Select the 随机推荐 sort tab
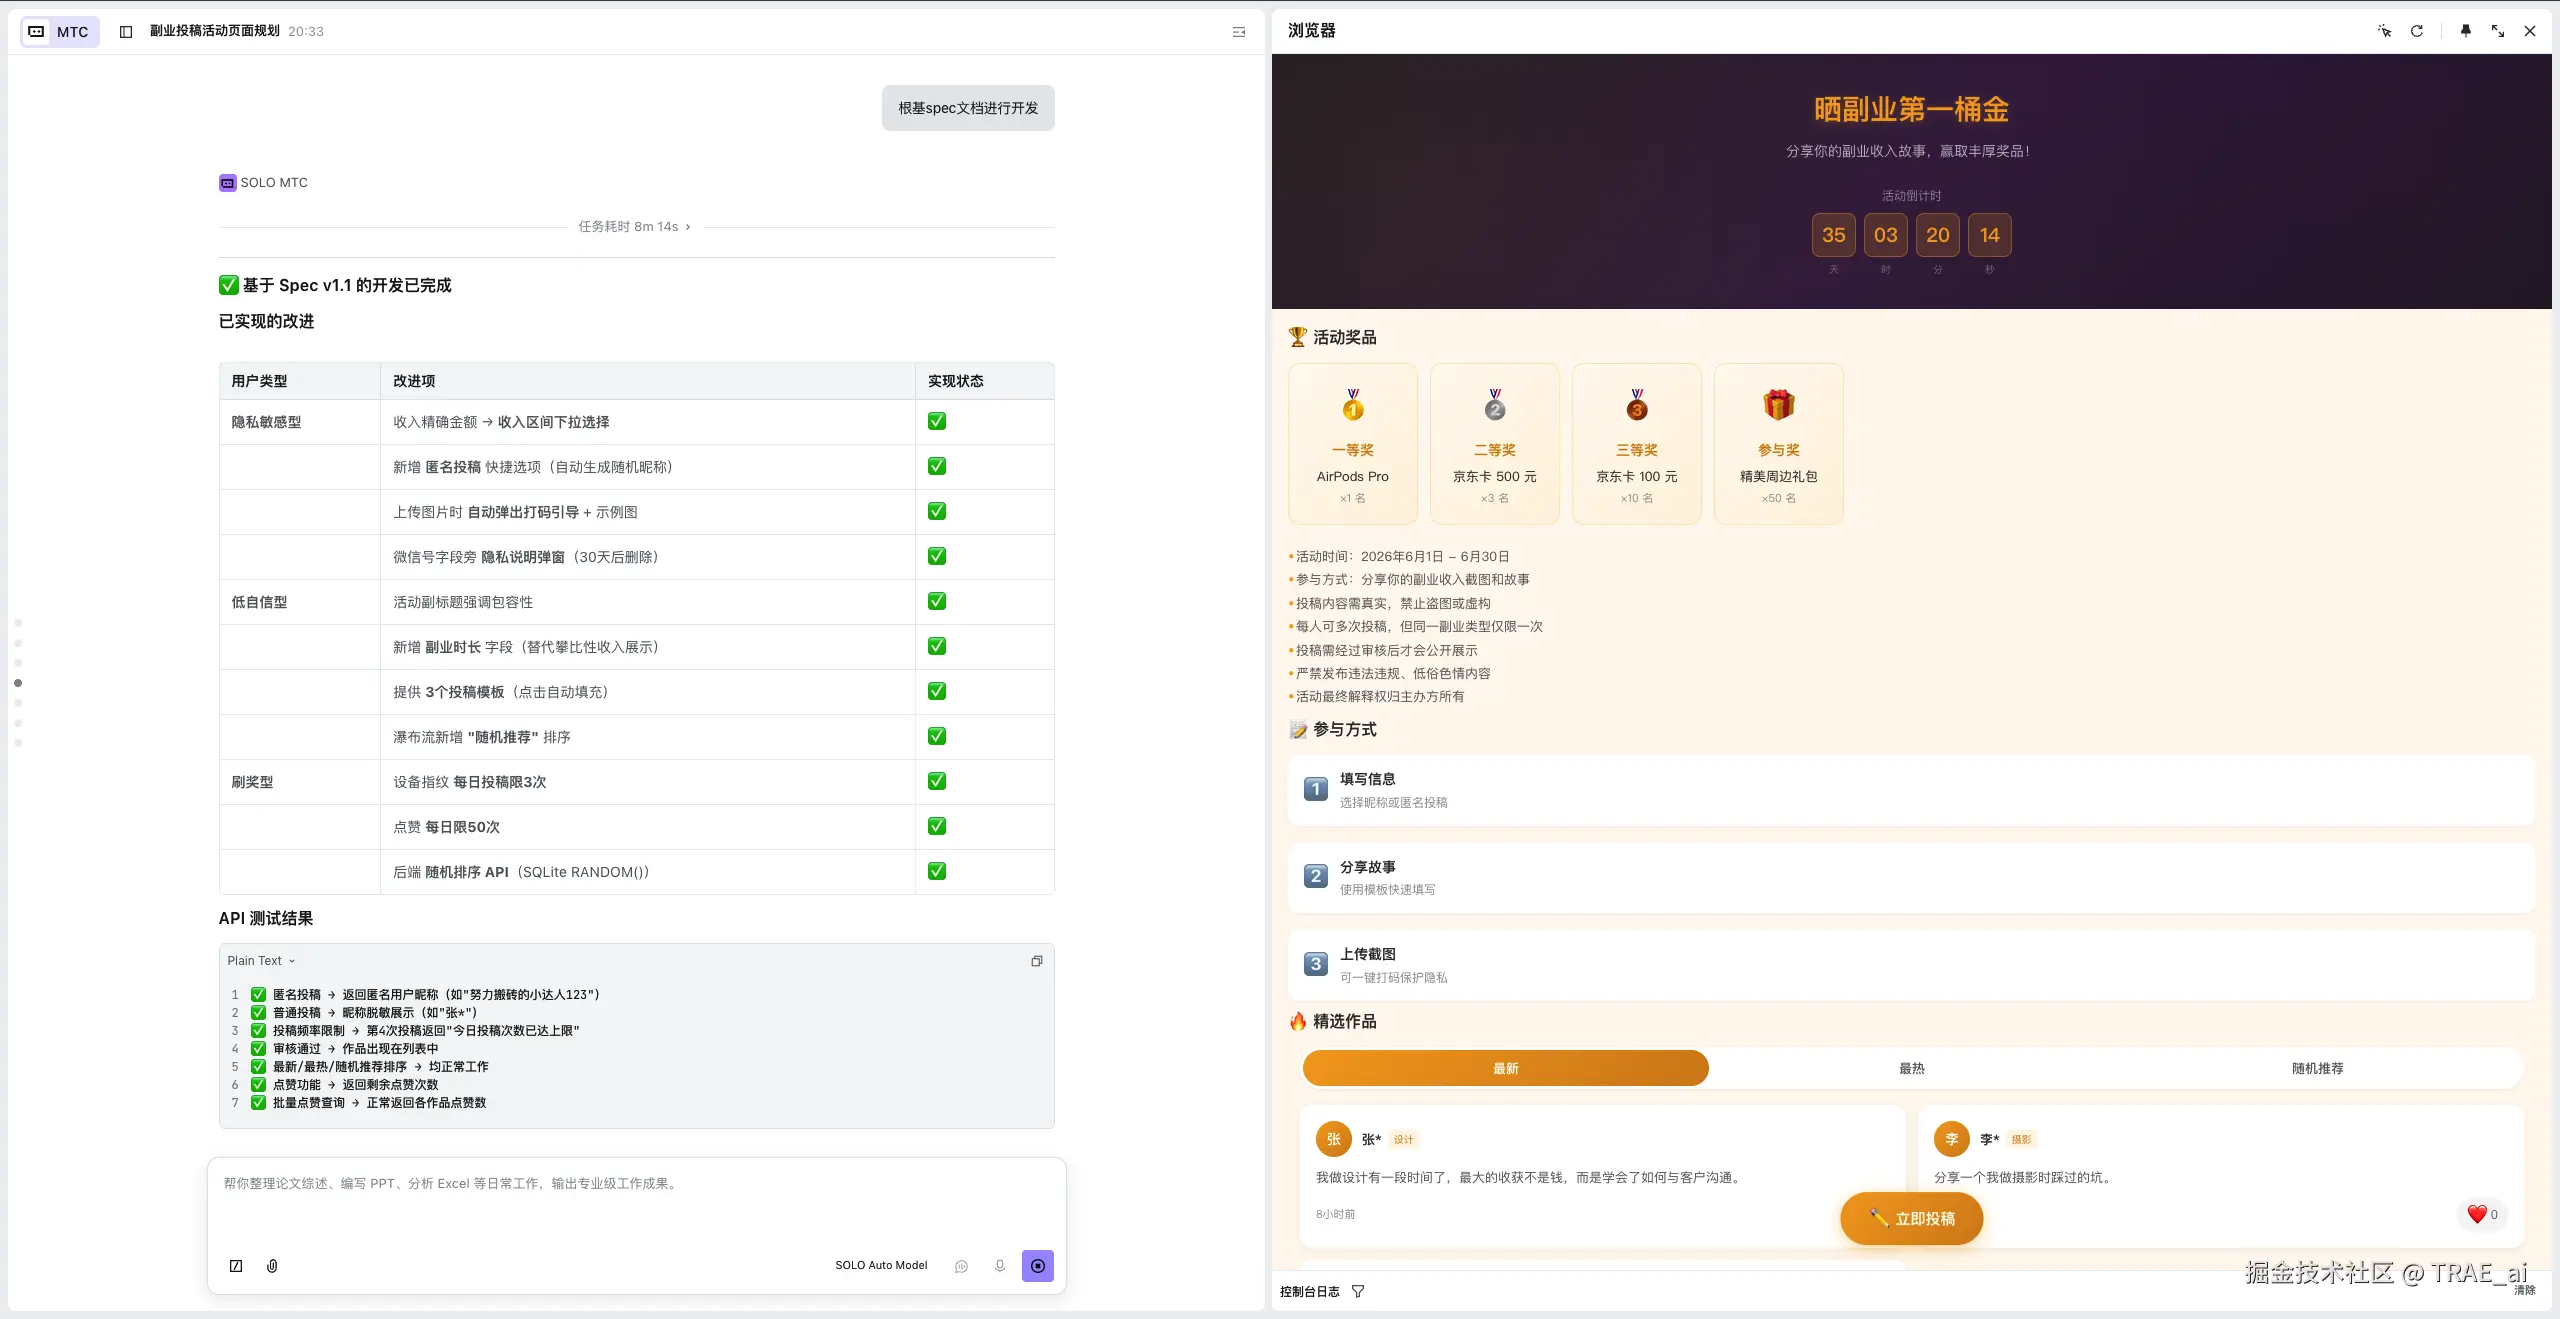 2318,1068
